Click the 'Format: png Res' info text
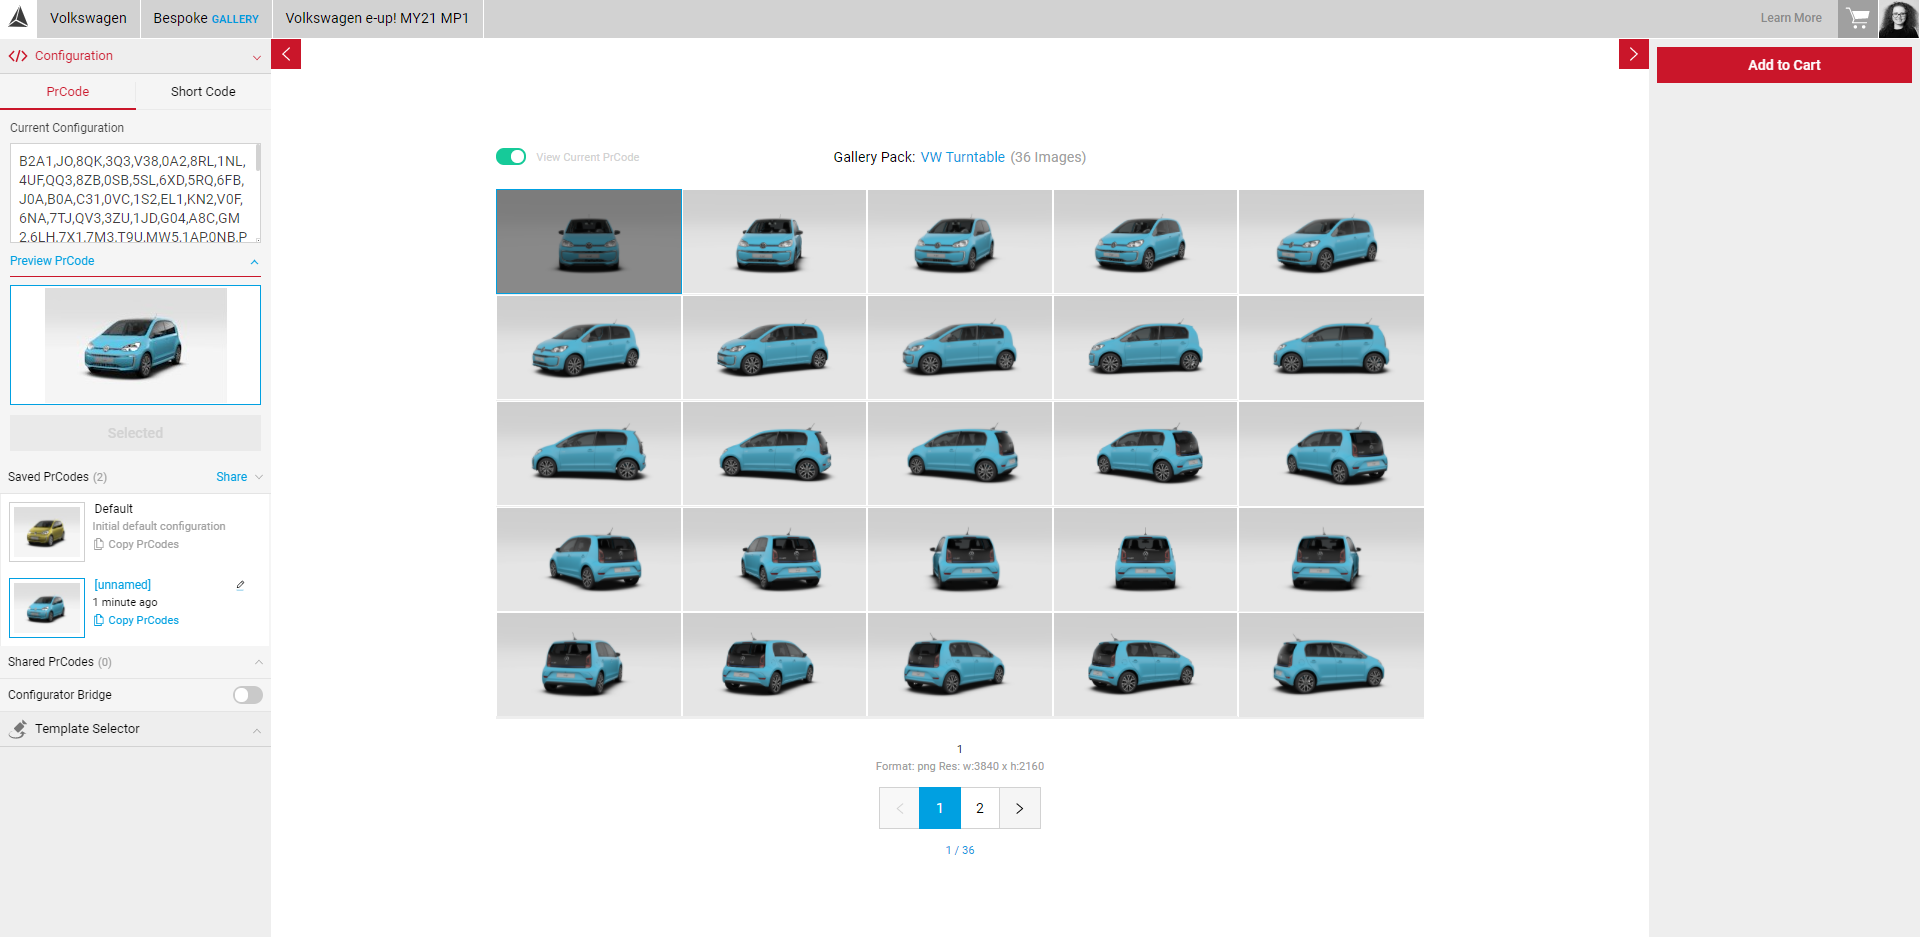 (x=960, y=766)
